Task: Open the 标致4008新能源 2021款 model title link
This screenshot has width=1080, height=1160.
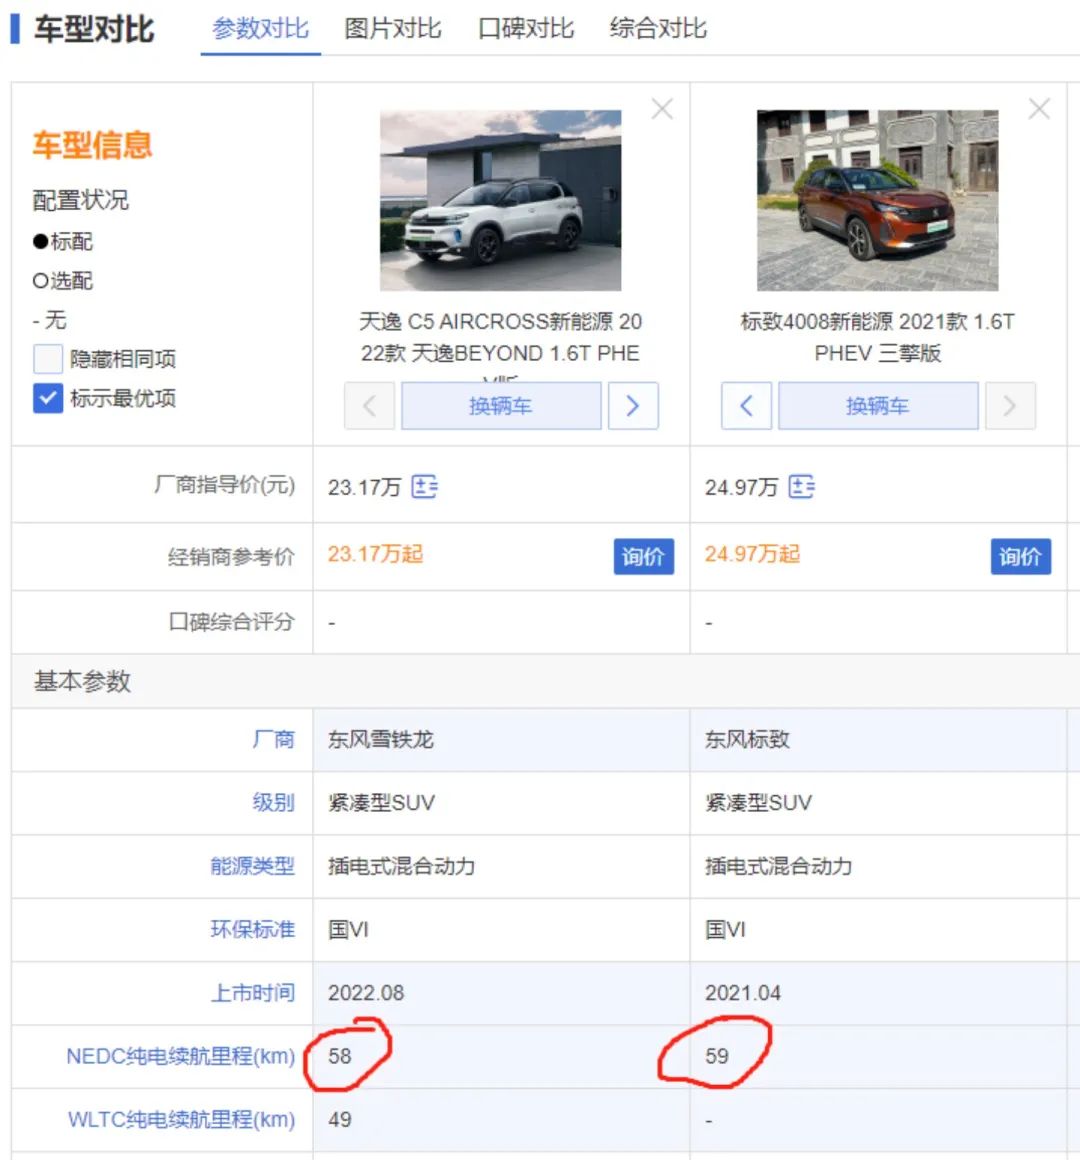Action: point(877,337)
